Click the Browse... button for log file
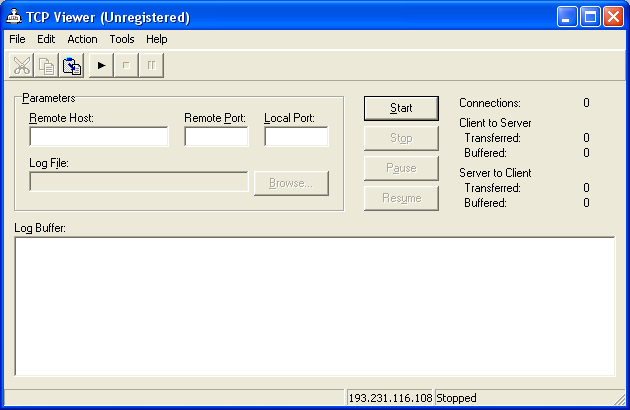 click(291, 183)
